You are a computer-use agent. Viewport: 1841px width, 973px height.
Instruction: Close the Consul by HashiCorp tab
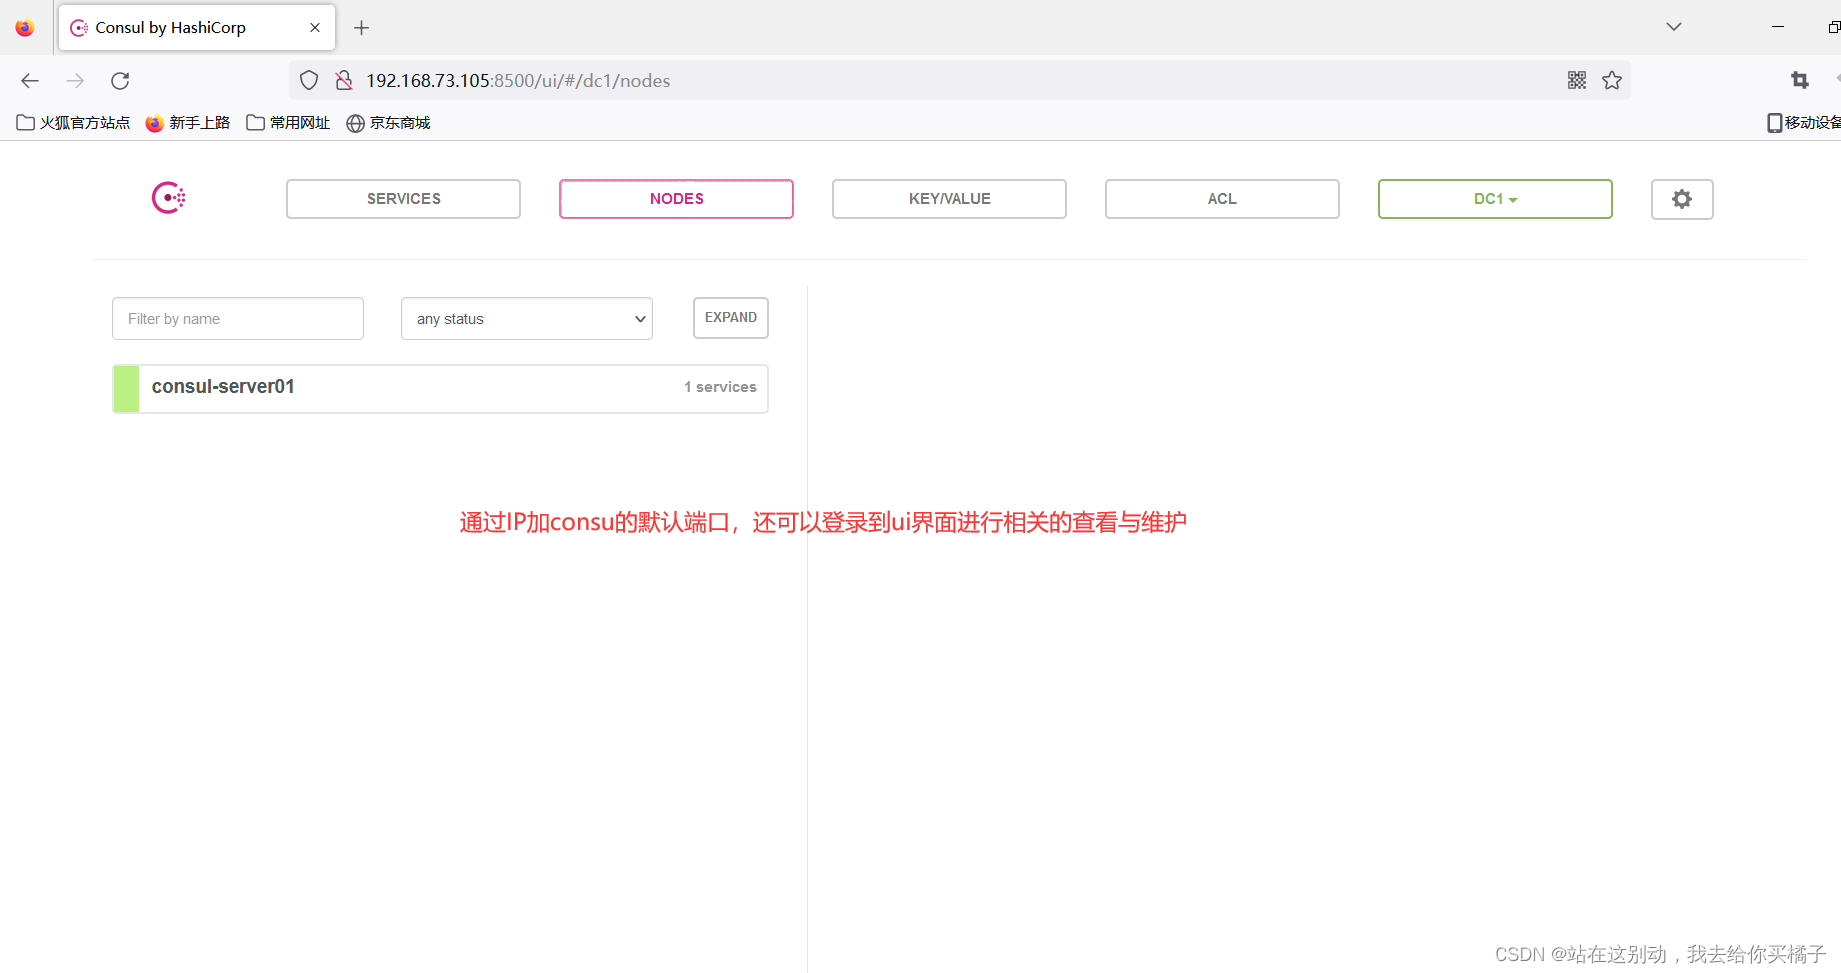click(315, 28)
